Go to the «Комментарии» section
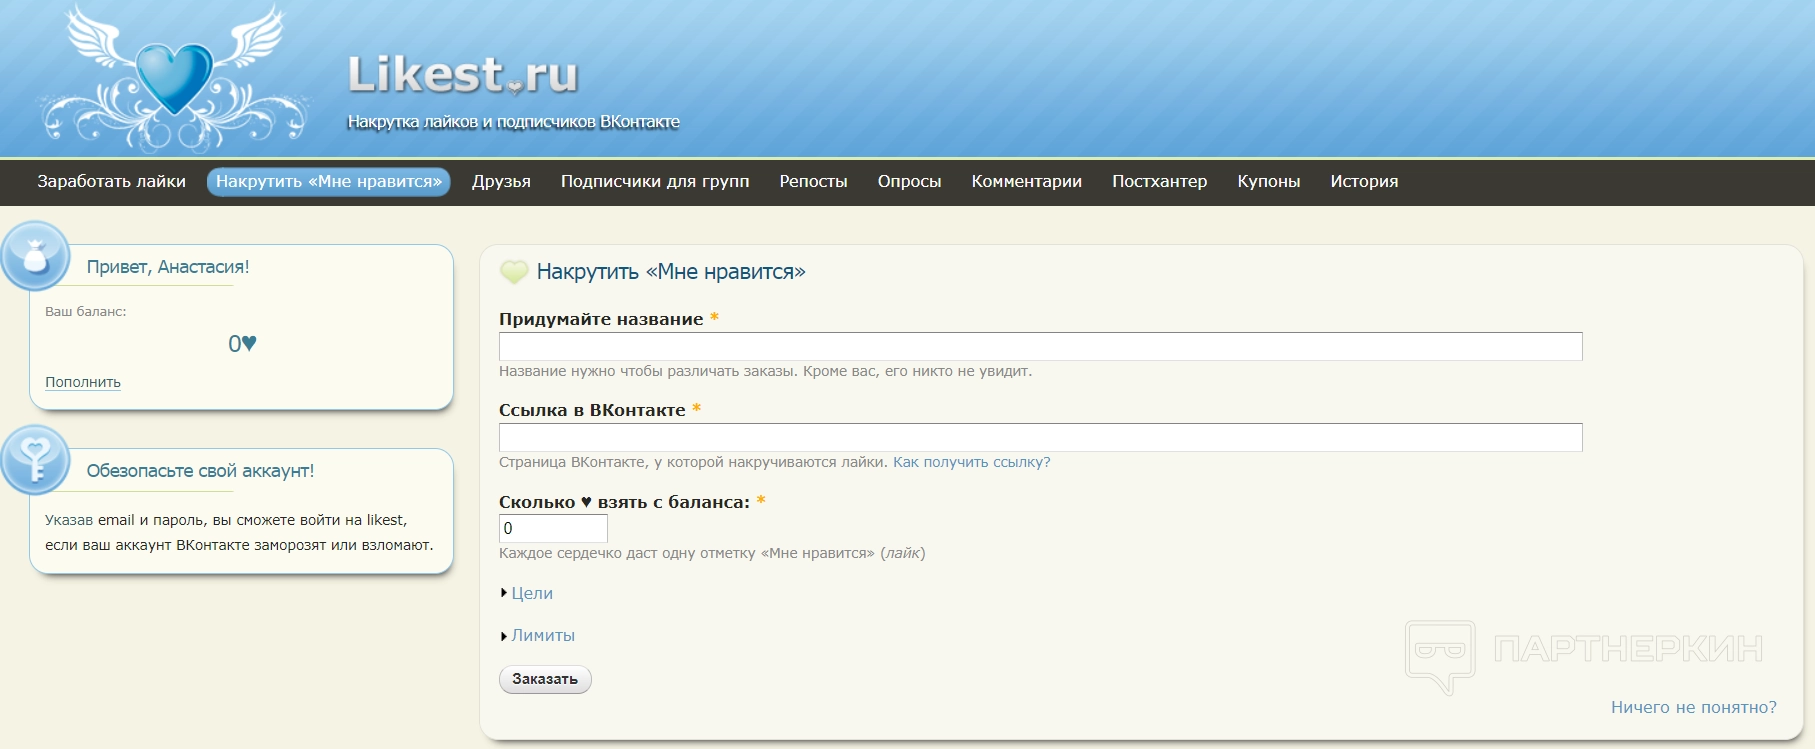 coord(1027,181)
